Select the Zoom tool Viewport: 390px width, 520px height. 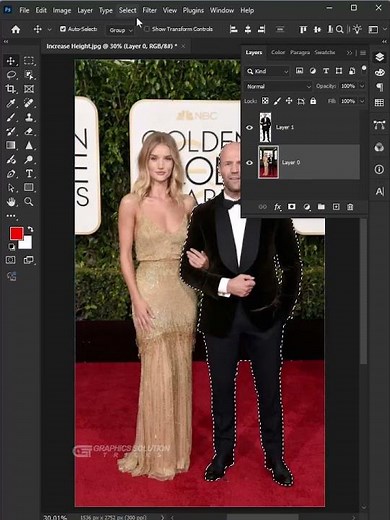[x=29, y=201]
